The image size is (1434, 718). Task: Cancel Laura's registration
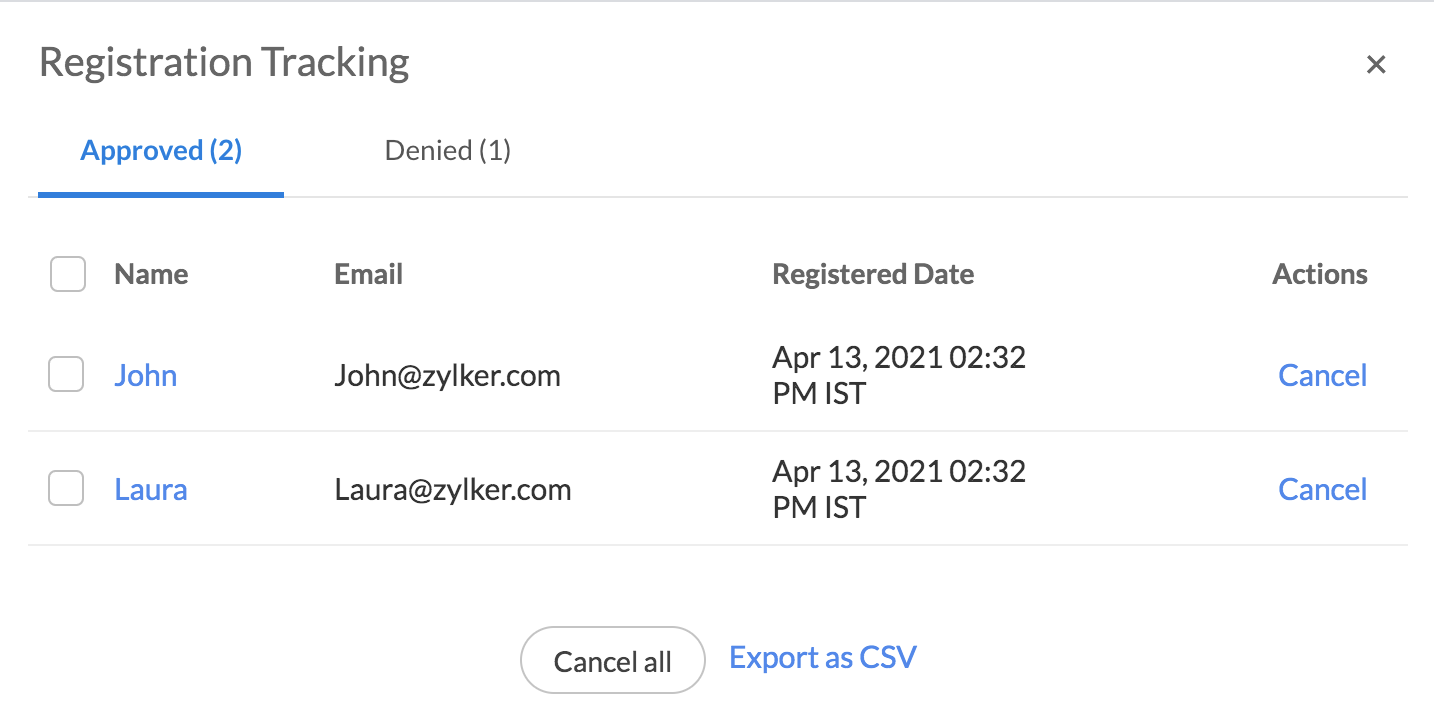click(x=1323, y=489)
